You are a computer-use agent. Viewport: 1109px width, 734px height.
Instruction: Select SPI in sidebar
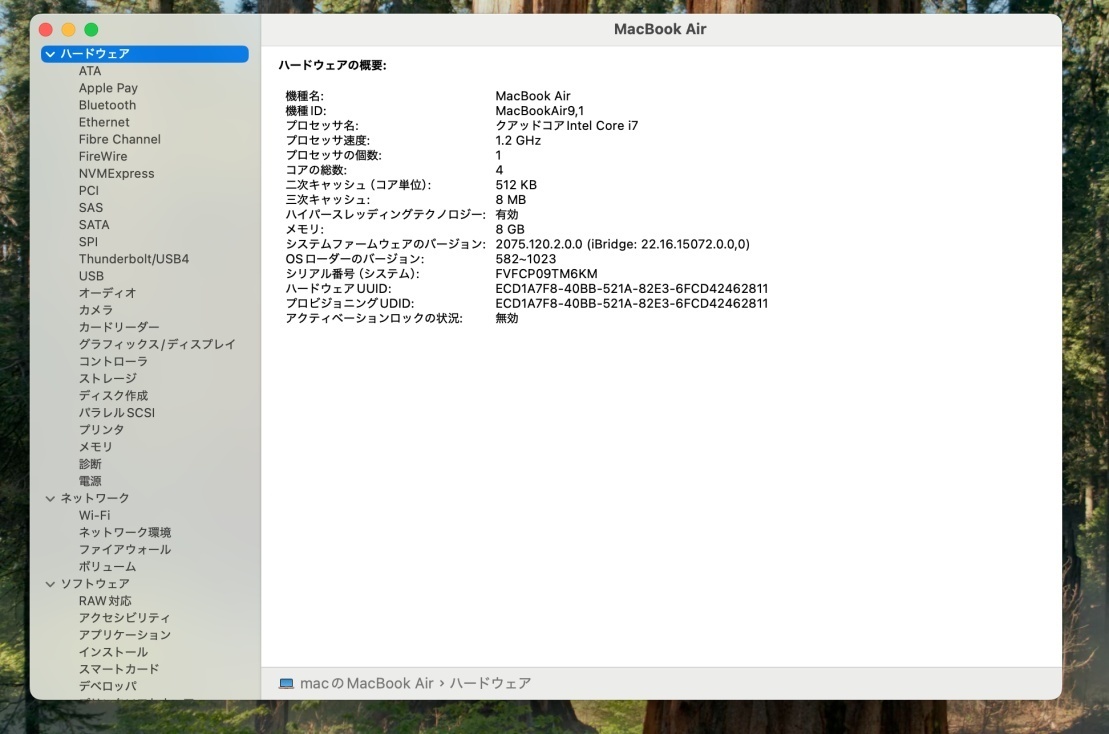click(x=88, y=241)
